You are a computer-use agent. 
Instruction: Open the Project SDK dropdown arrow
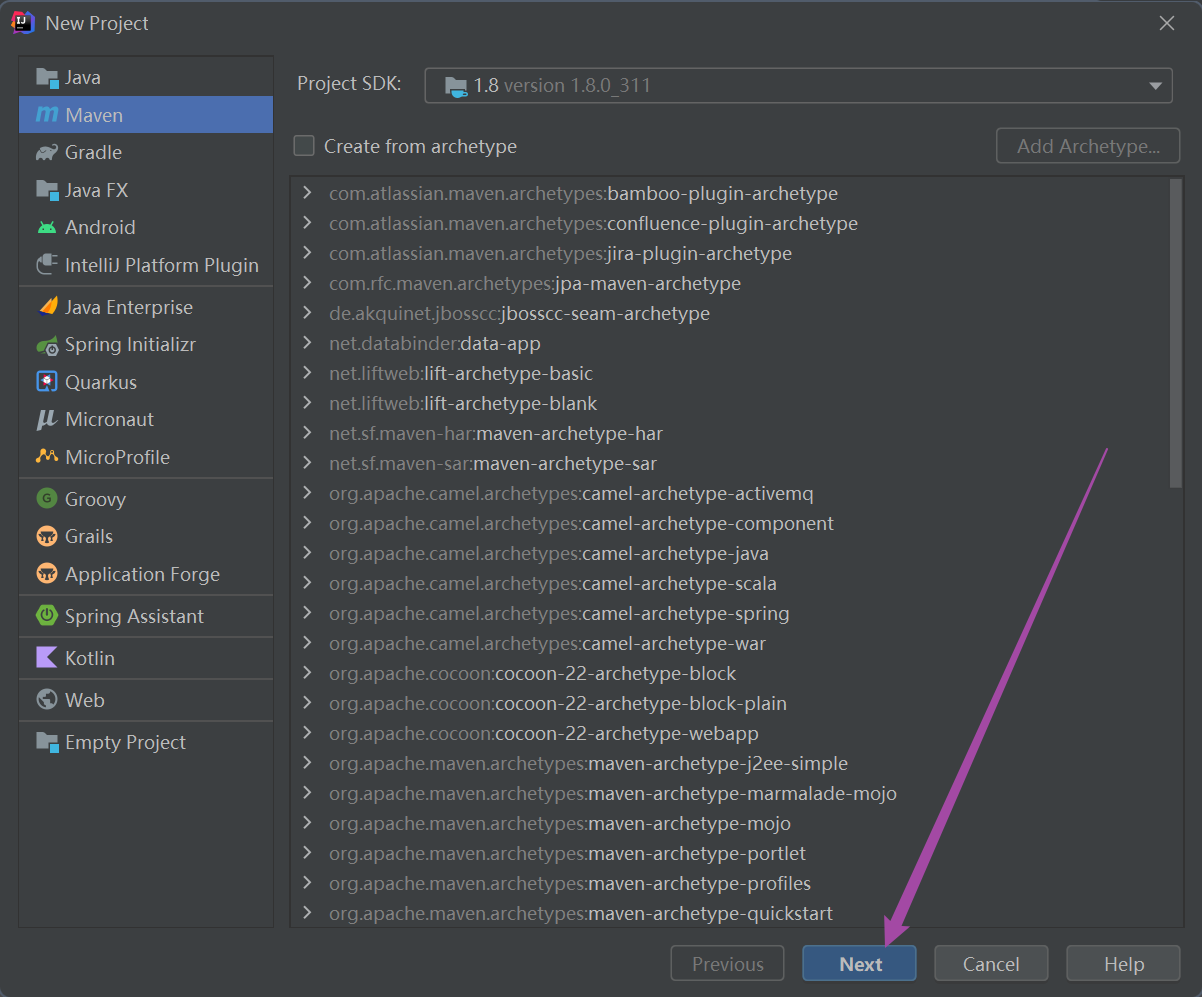1155,86
